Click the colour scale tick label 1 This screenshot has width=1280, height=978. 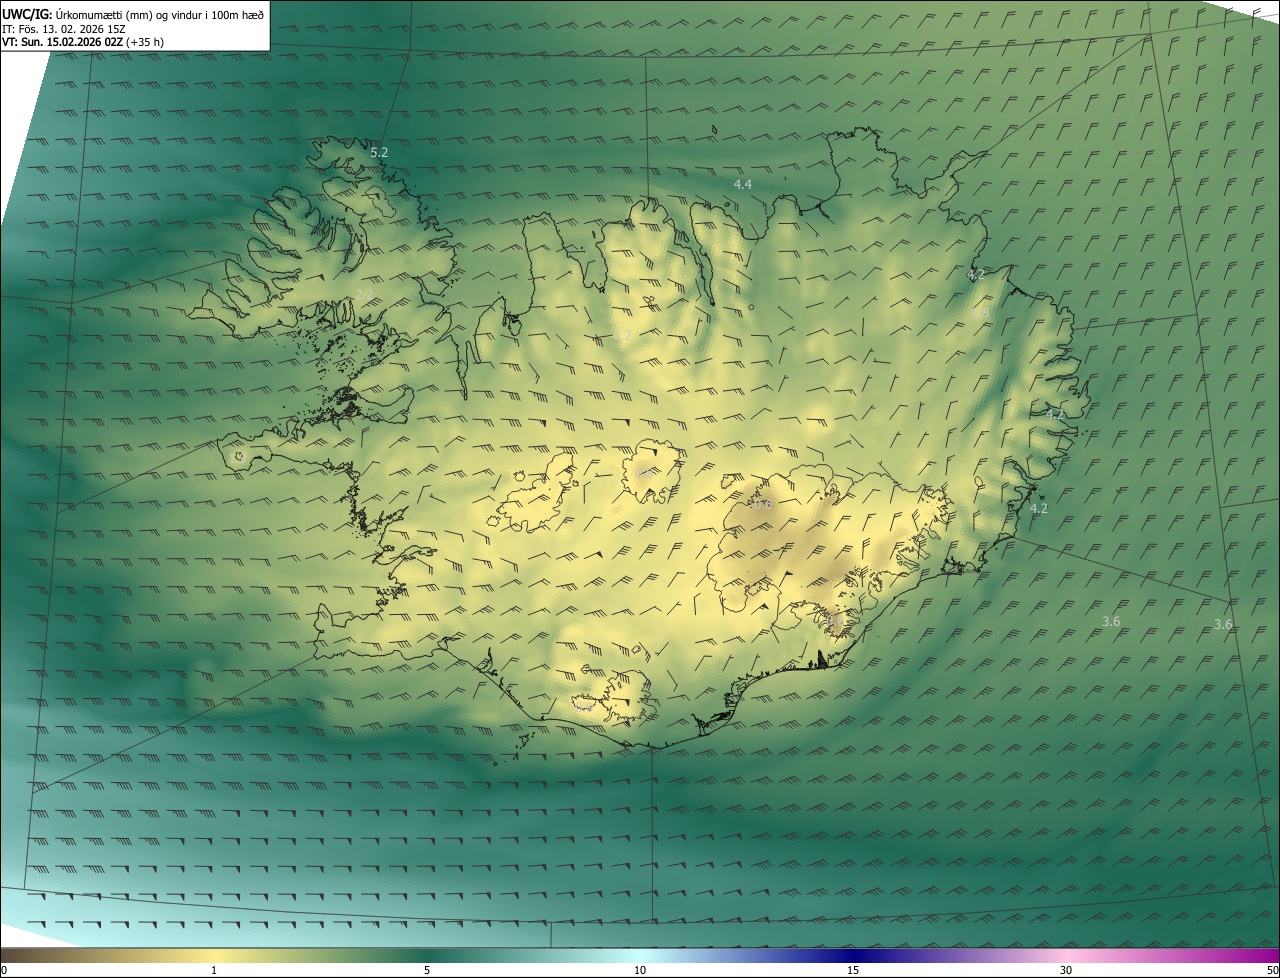click(x=214, y=970)
